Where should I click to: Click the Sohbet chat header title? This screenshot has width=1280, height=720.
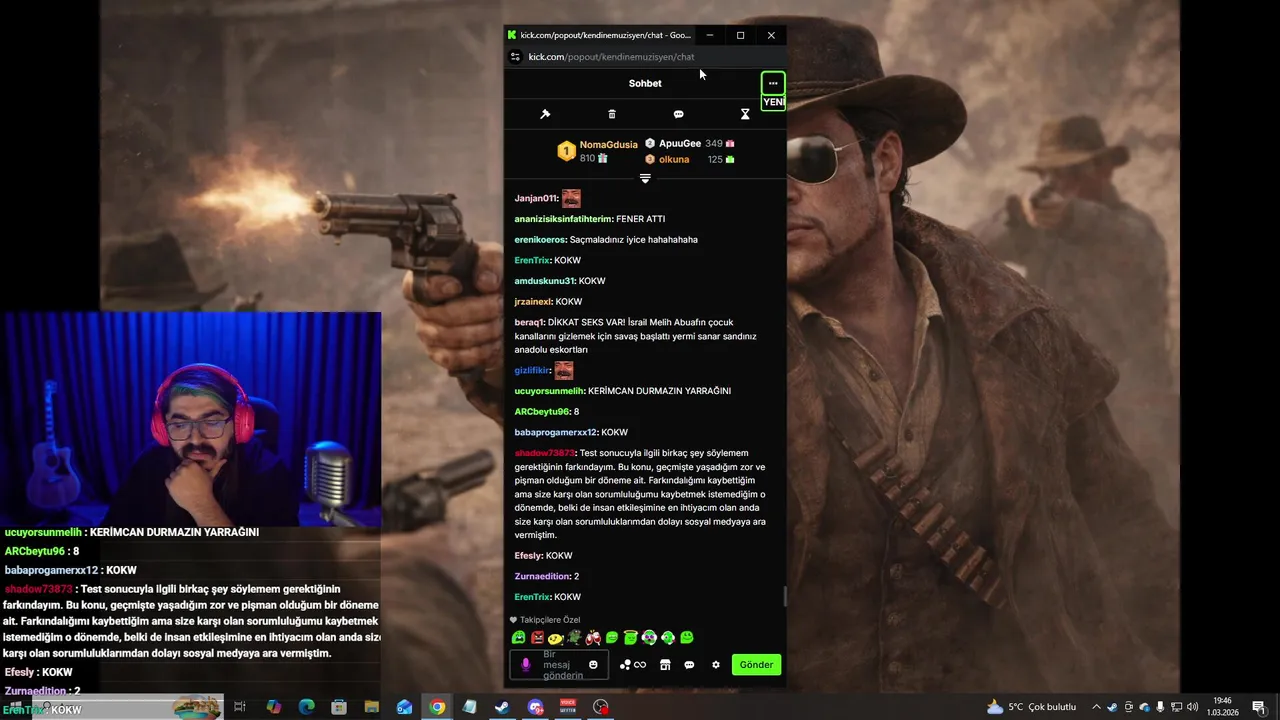coord(645,83)
